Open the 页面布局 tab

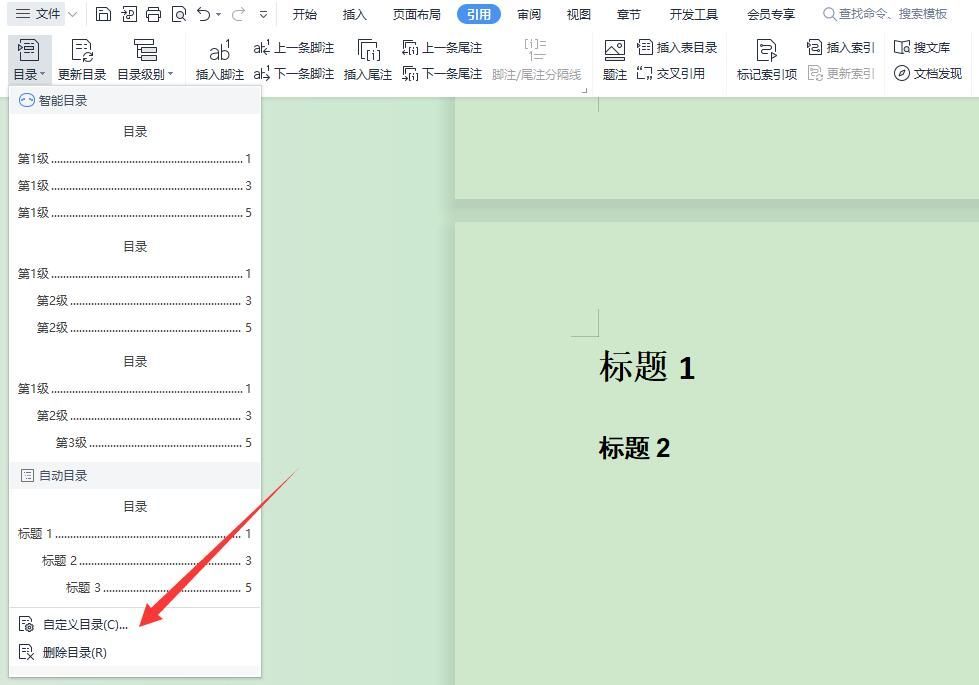(x=416, y=14)
